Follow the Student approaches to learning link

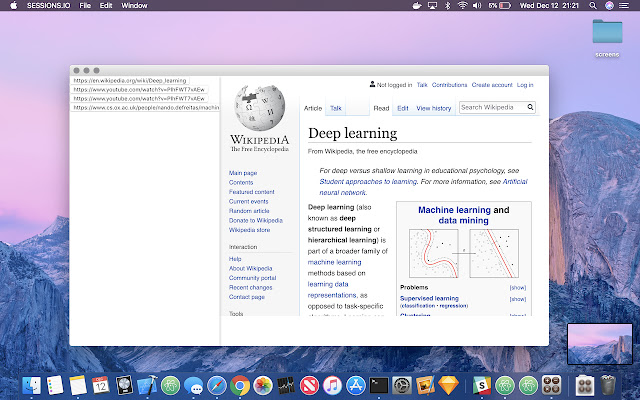[368, 182]
